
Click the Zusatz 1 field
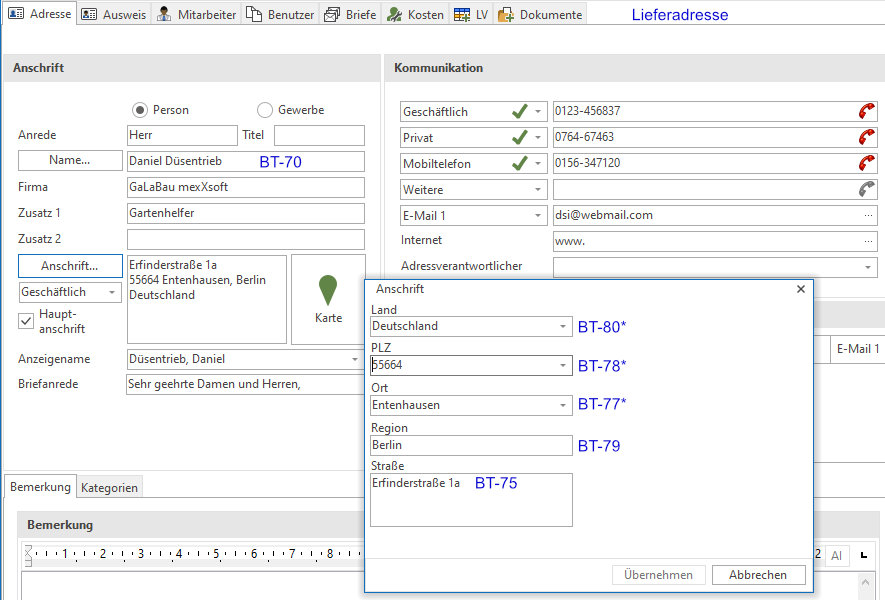[x=246, y=213]
